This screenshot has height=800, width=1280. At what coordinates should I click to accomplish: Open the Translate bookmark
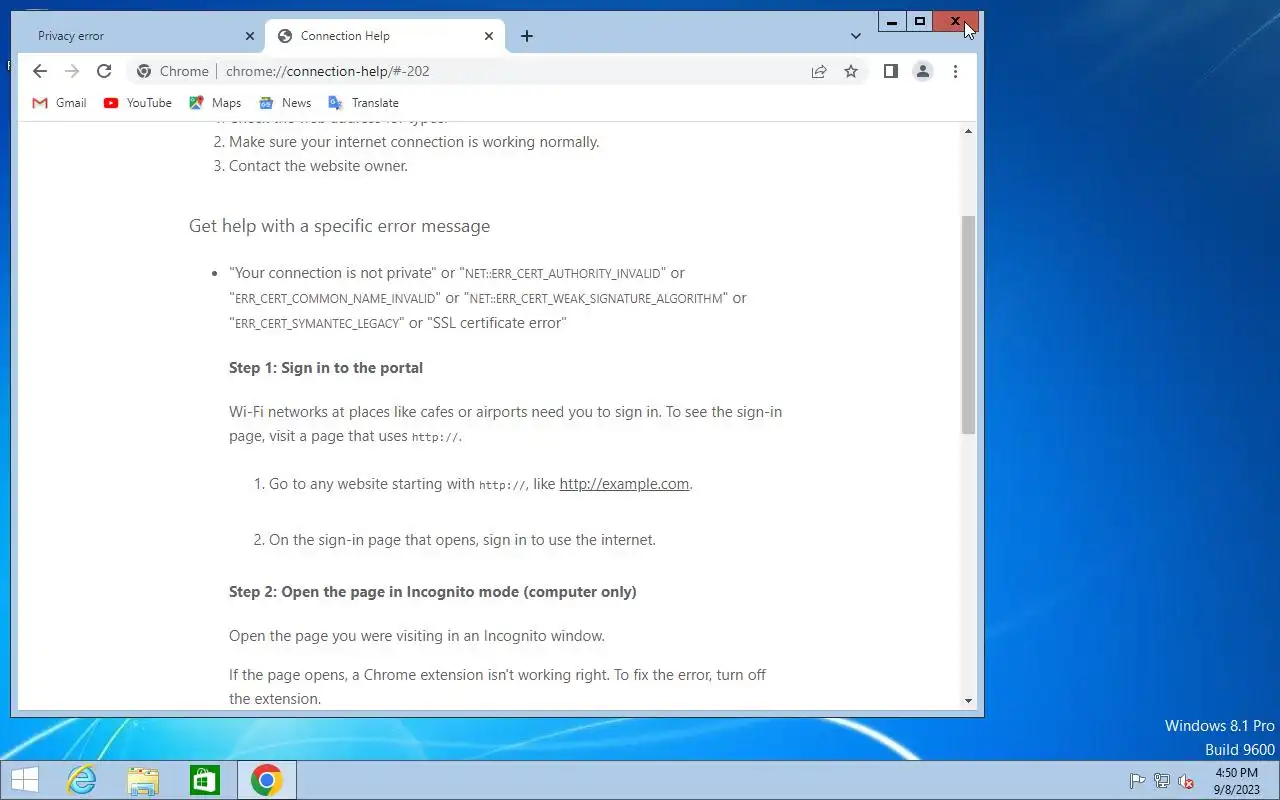point(363,103)
